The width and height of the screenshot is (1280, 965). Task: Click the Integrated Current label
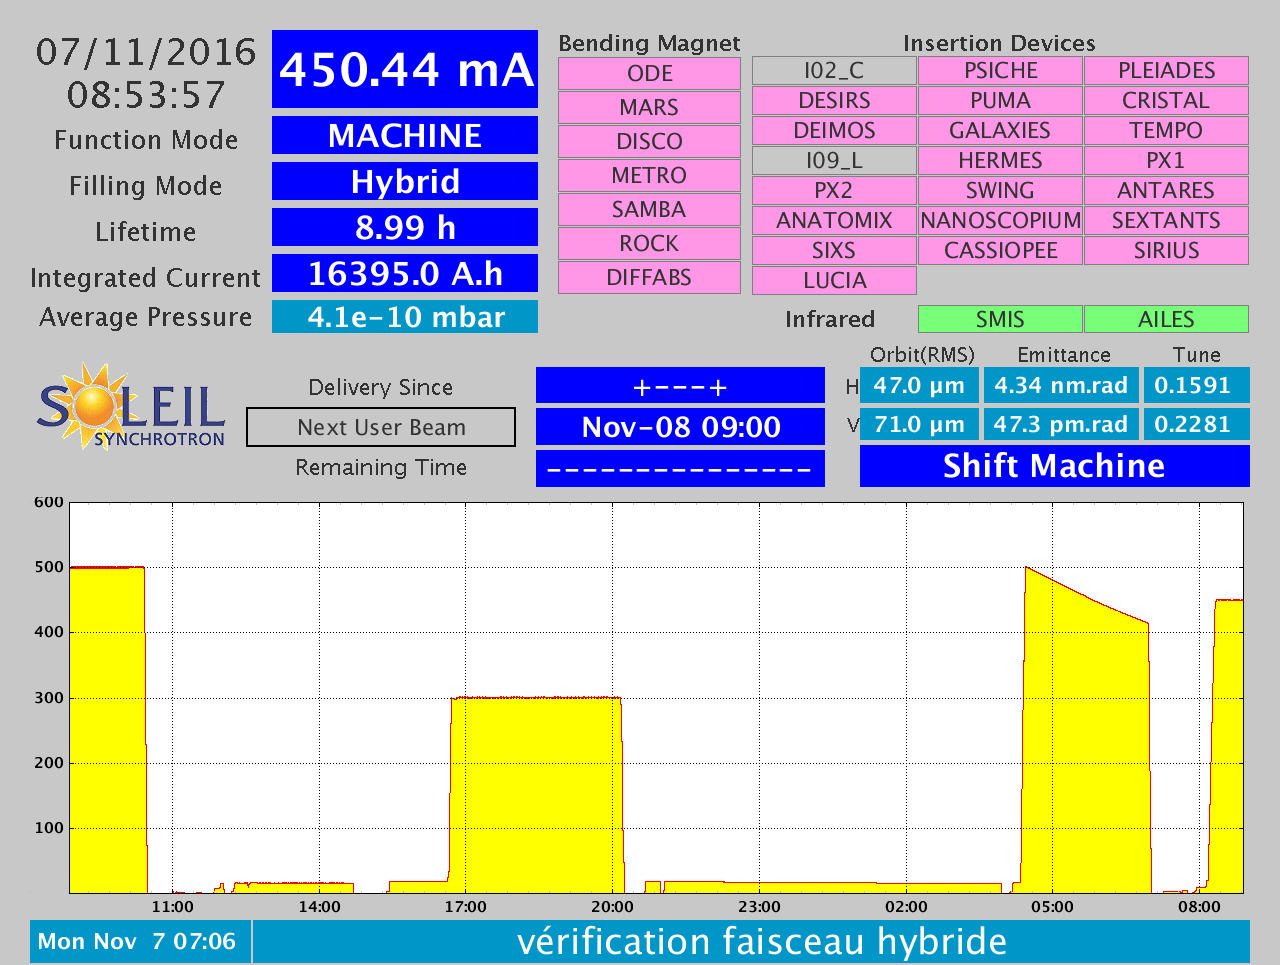(145, 277)
